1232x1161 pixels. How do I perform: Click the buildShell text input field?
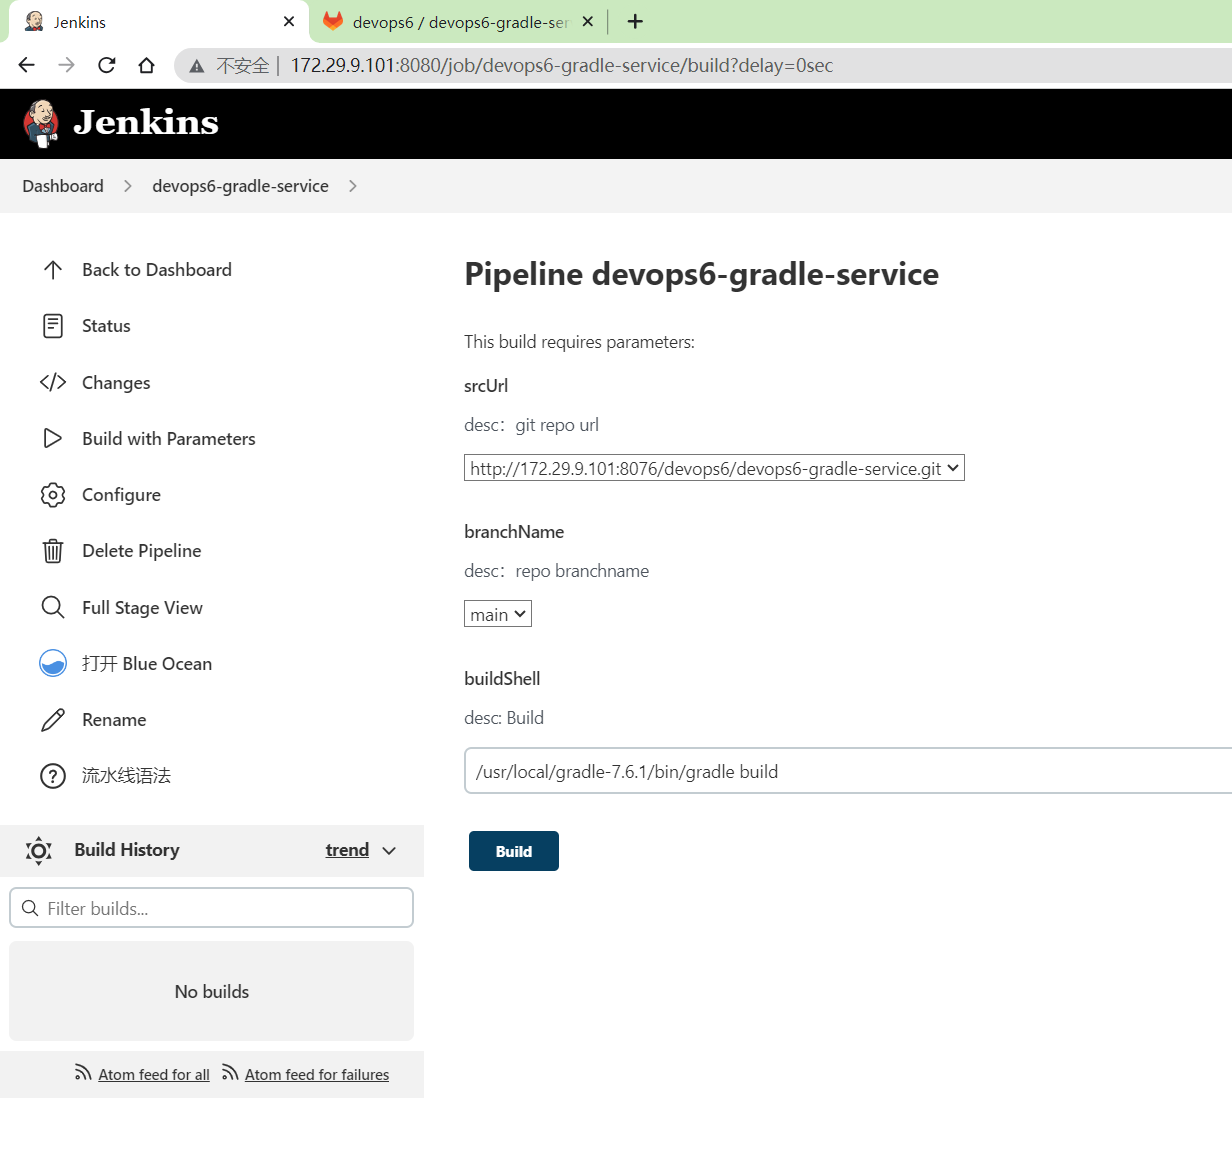click(848, 771)
